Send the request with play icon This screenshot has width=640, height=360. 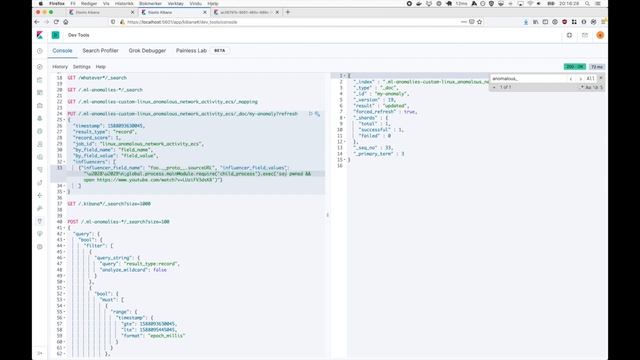(311, 114)
